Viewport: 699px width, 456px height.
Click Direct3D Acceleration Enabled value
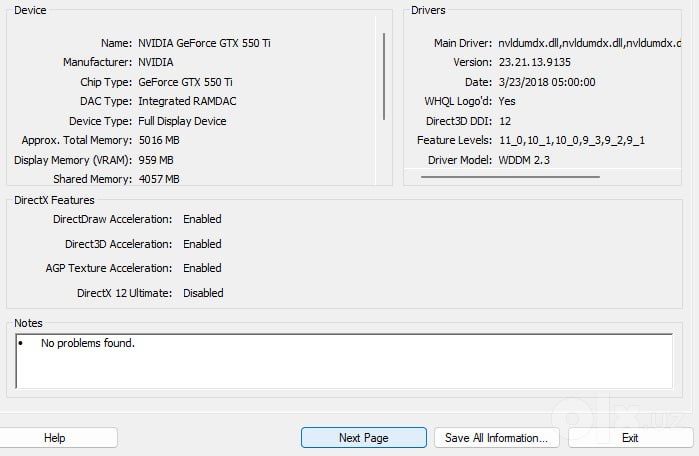tap(202, 244)
